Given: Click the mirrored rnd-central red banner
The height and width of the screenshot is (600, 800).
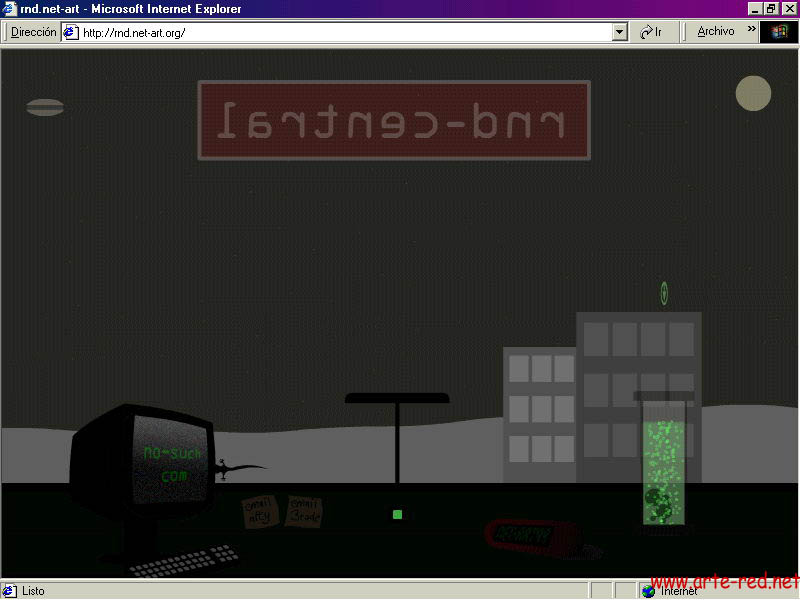Looking at the screenshot, I should pos(394,121).
